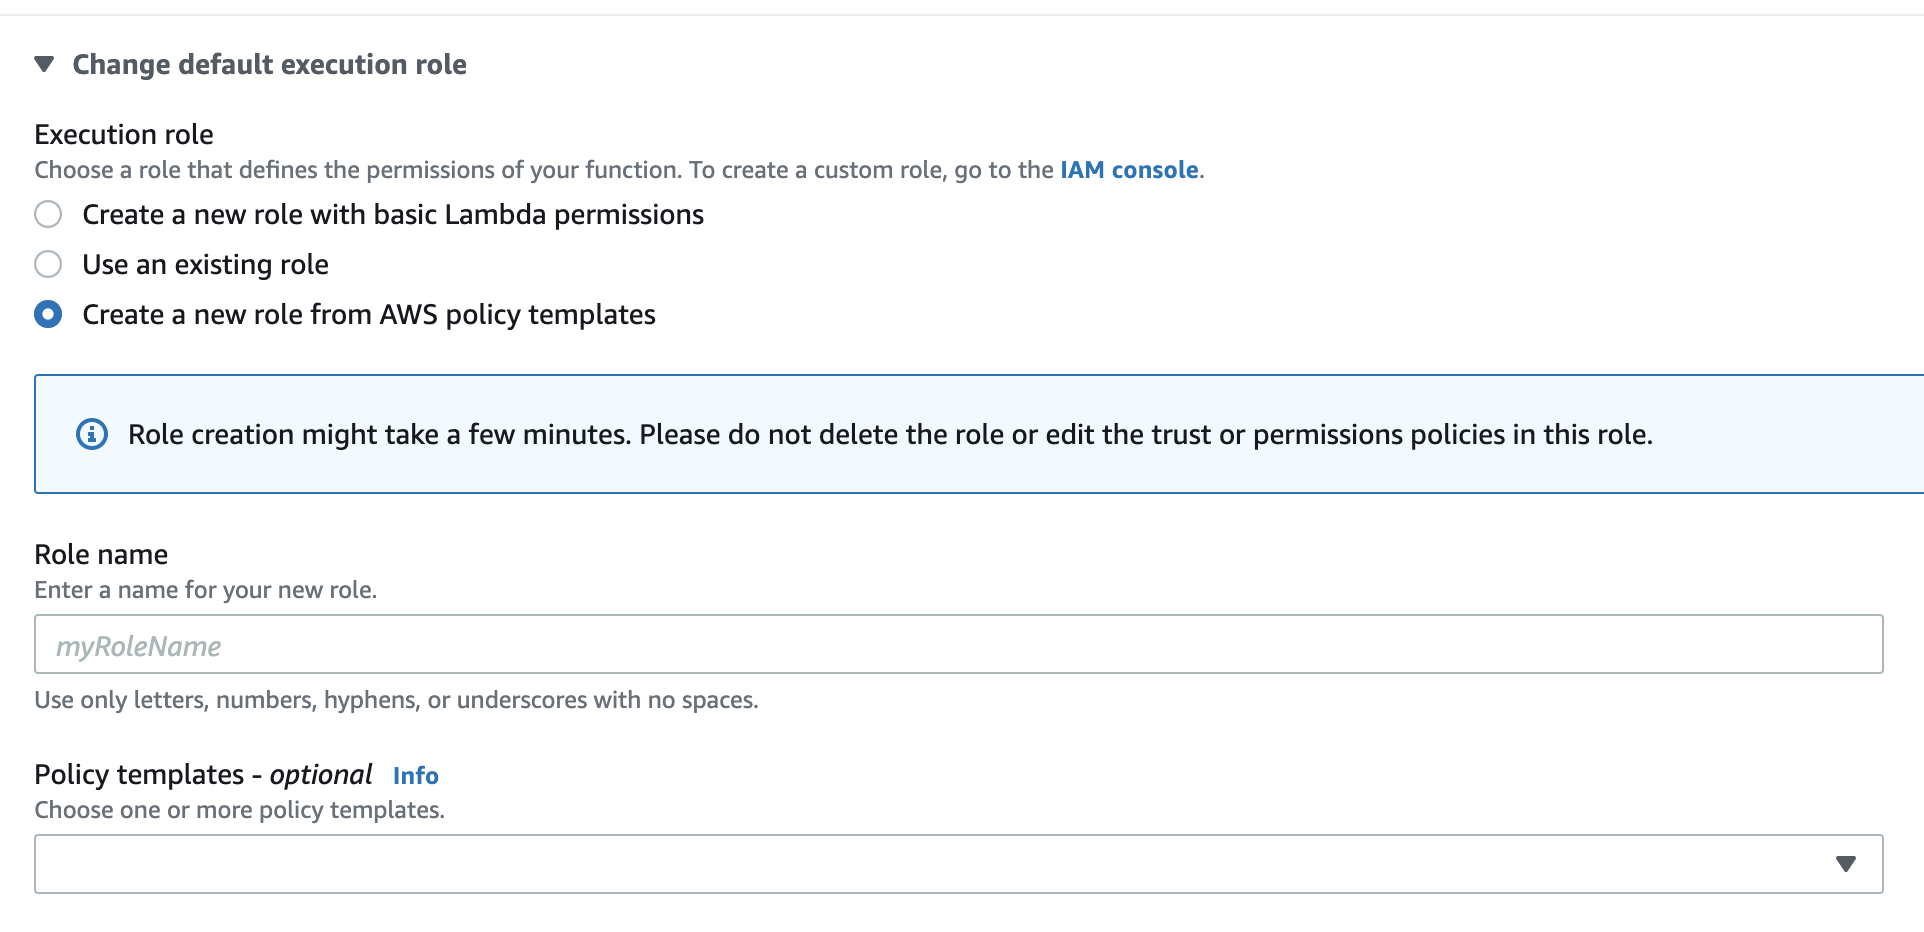Open the Policy templates combo box

(930, 864)
